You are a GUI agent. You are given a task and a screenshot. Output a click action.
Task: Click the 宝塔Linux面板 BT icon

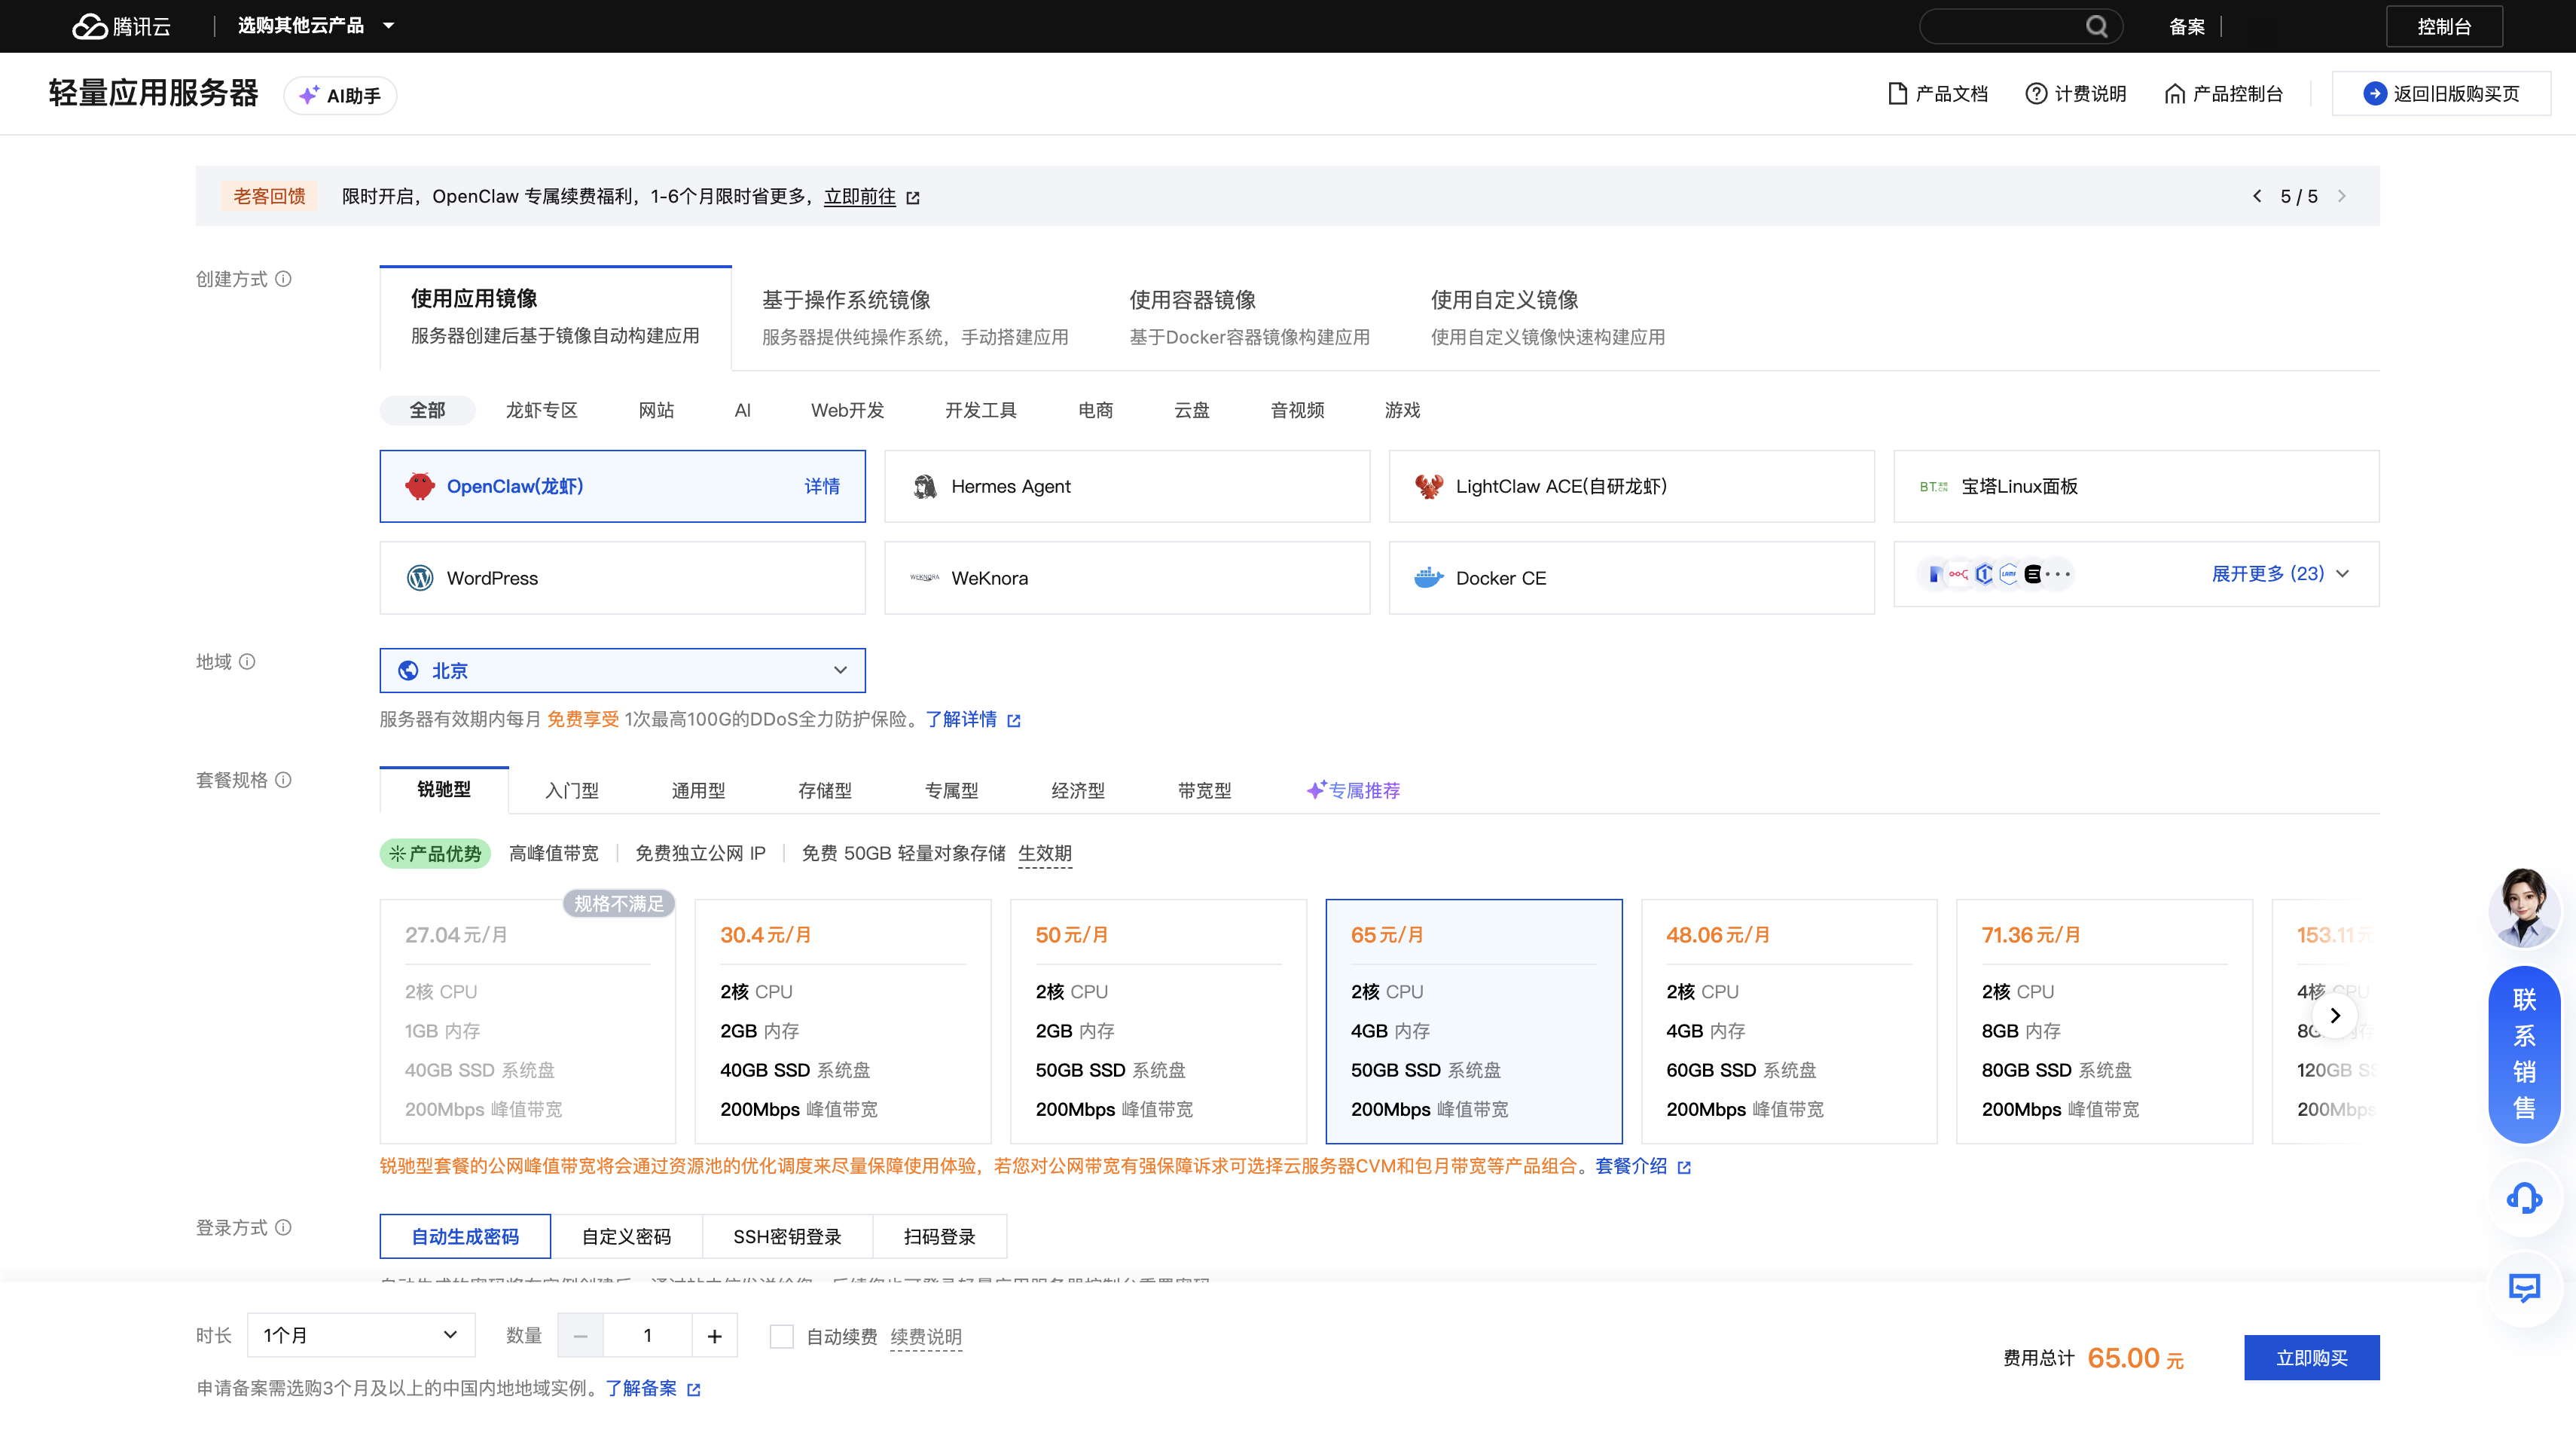(x=1933, y=486)
